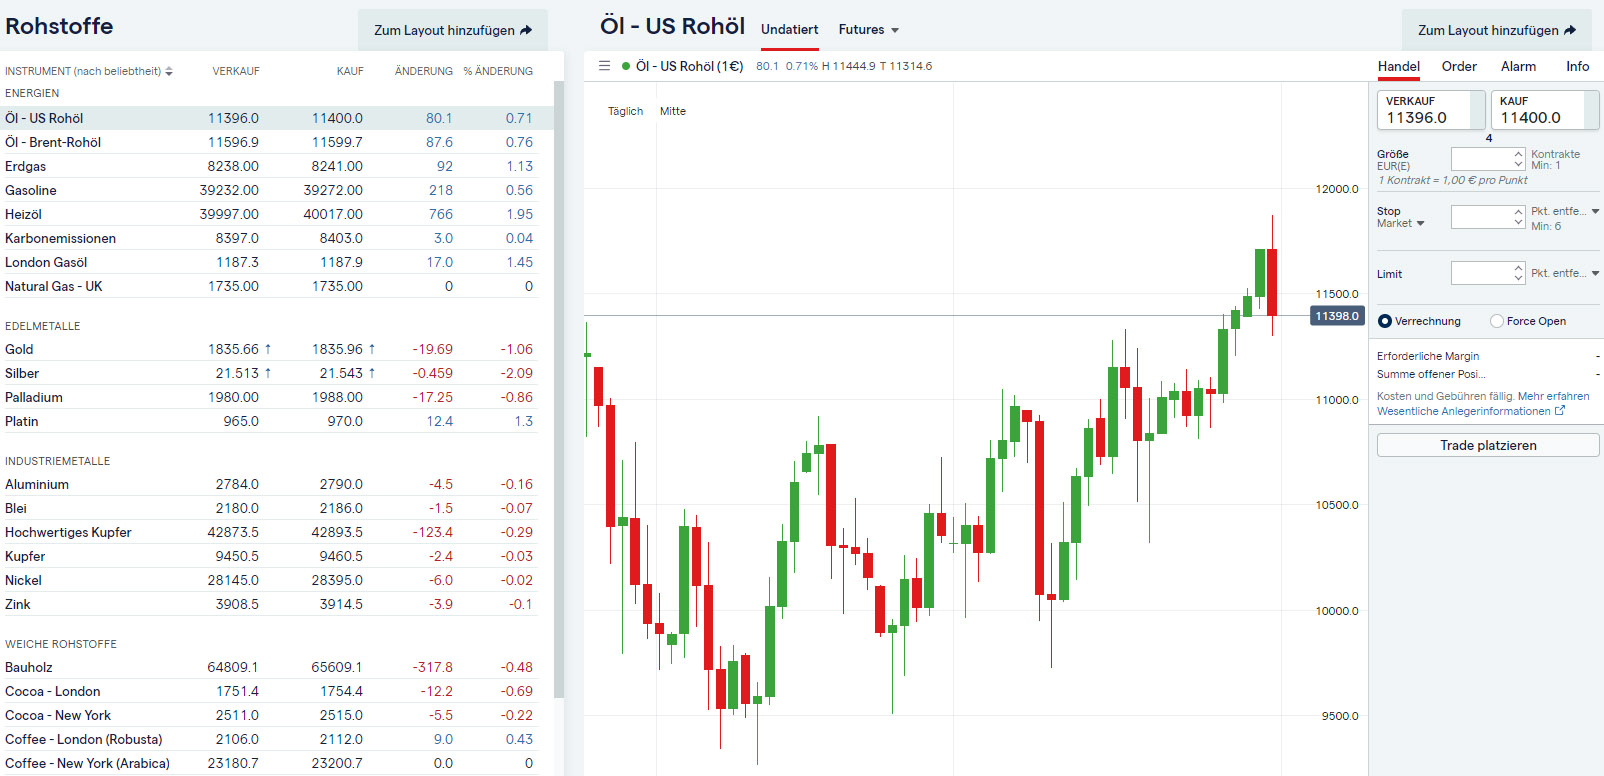The width and height of the screenshot is (1604, 776).
Task: Open the chart hamburger menu icon
Action: click(604, 66)
